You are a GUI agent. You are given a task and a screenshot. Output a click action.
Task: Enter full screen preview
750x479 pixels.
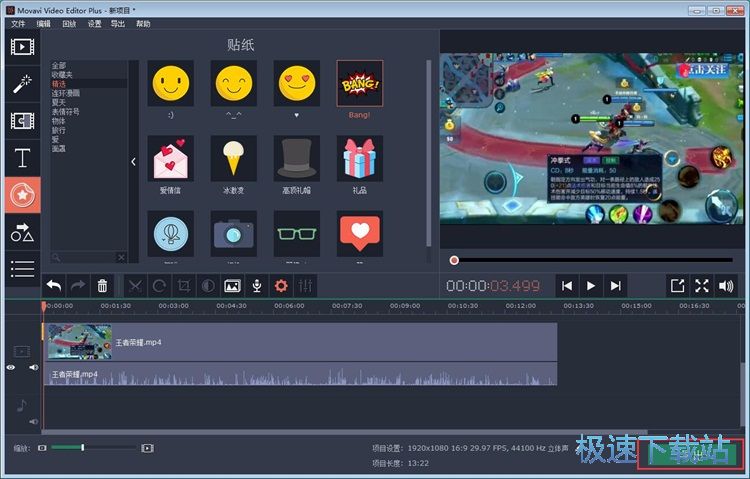tap(702, 286)
